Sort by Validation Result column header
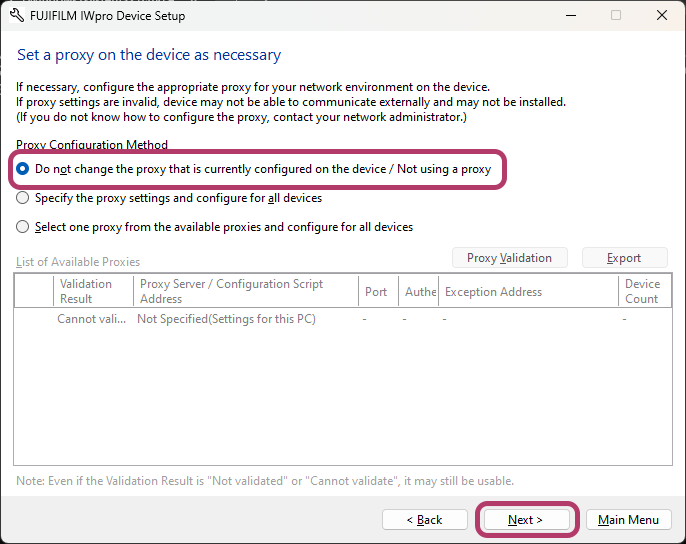The width and height of the screenshot is (686, 544). (93, 291)
